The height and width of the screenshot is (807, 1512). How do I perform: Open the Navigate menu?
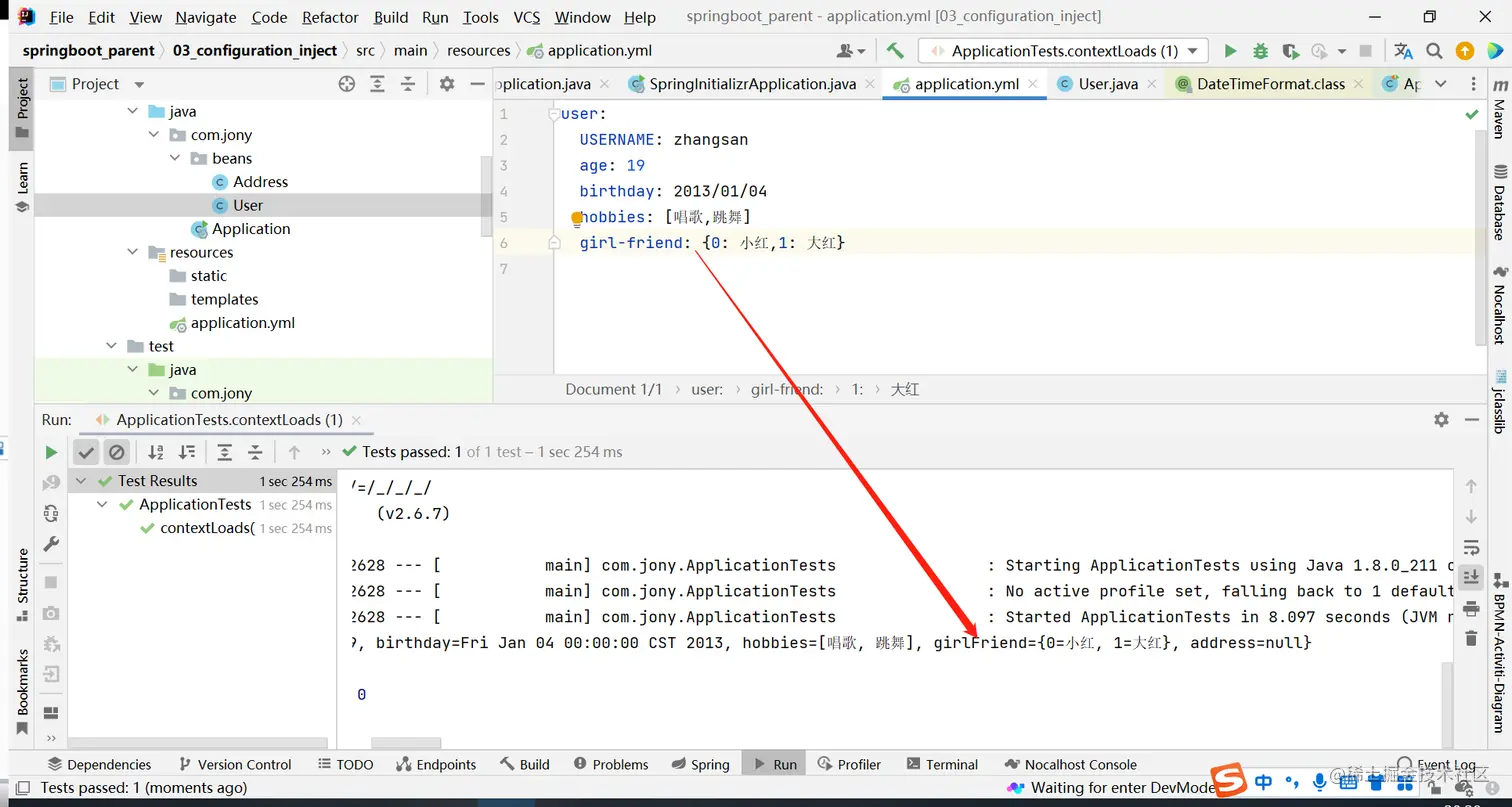click(206, 17)
